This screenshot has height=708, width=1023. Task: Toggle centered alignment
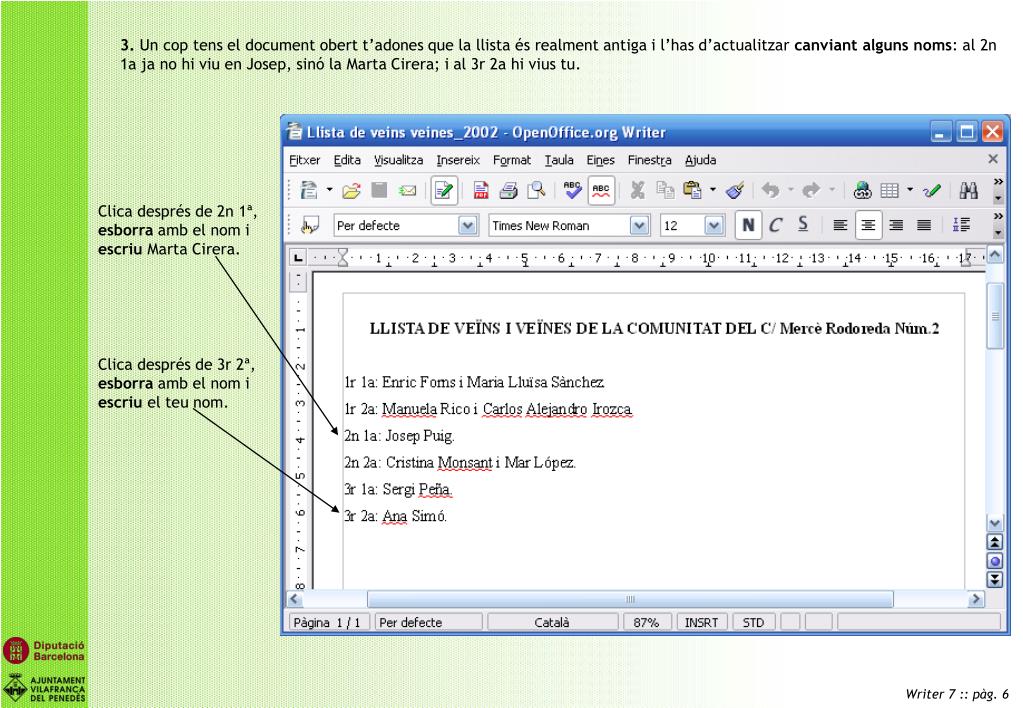(868, 226)
